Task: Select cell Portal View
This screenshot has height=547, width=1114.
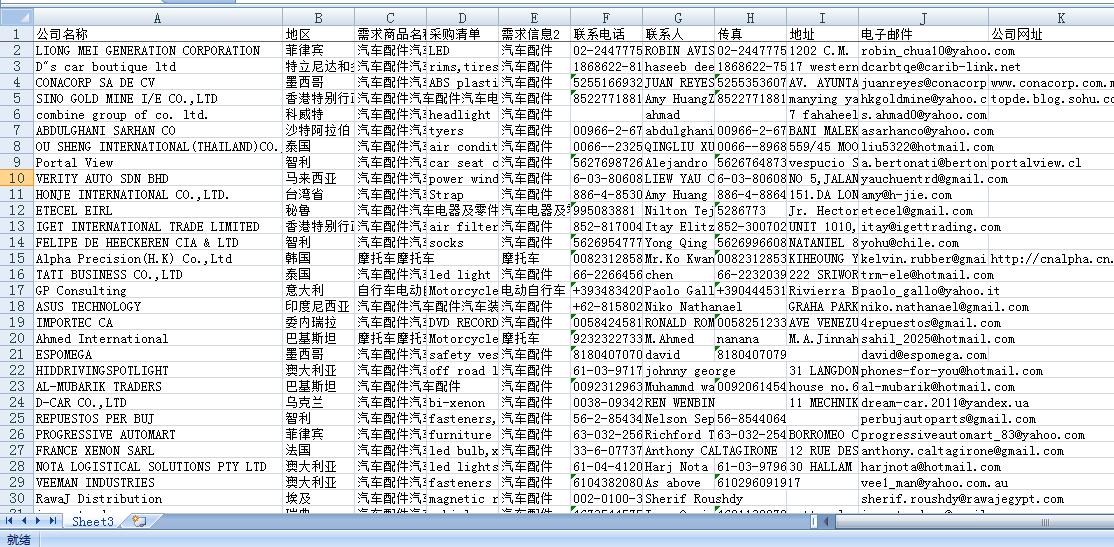Action: click(x=158, y=162)
